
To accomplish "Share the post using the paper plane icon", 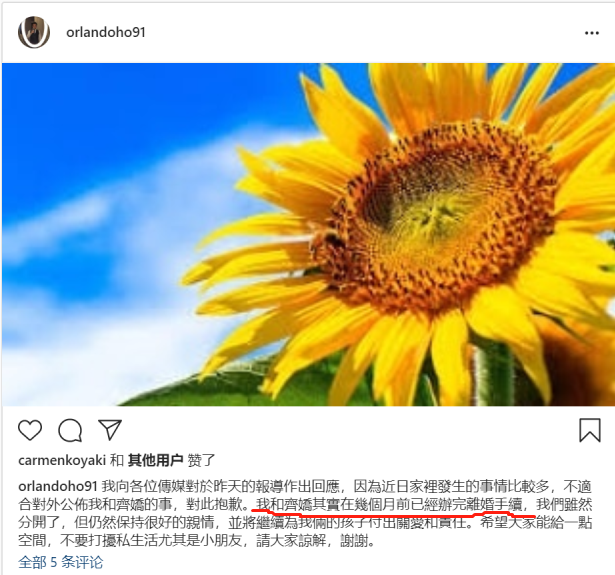I will tap(109, 430).
